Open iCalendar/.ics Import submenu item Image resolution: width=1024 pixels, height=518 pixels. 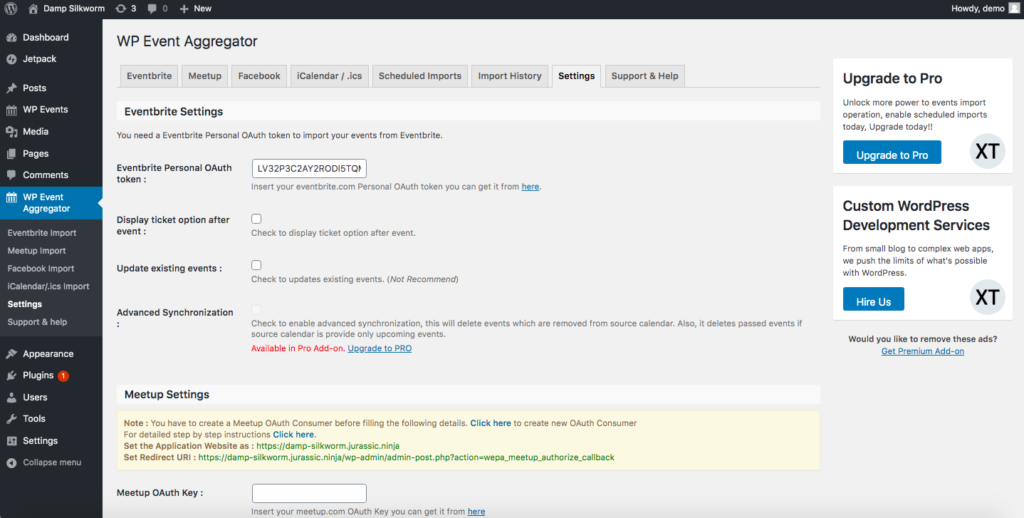pyautogui.click(x=48, y=286)
